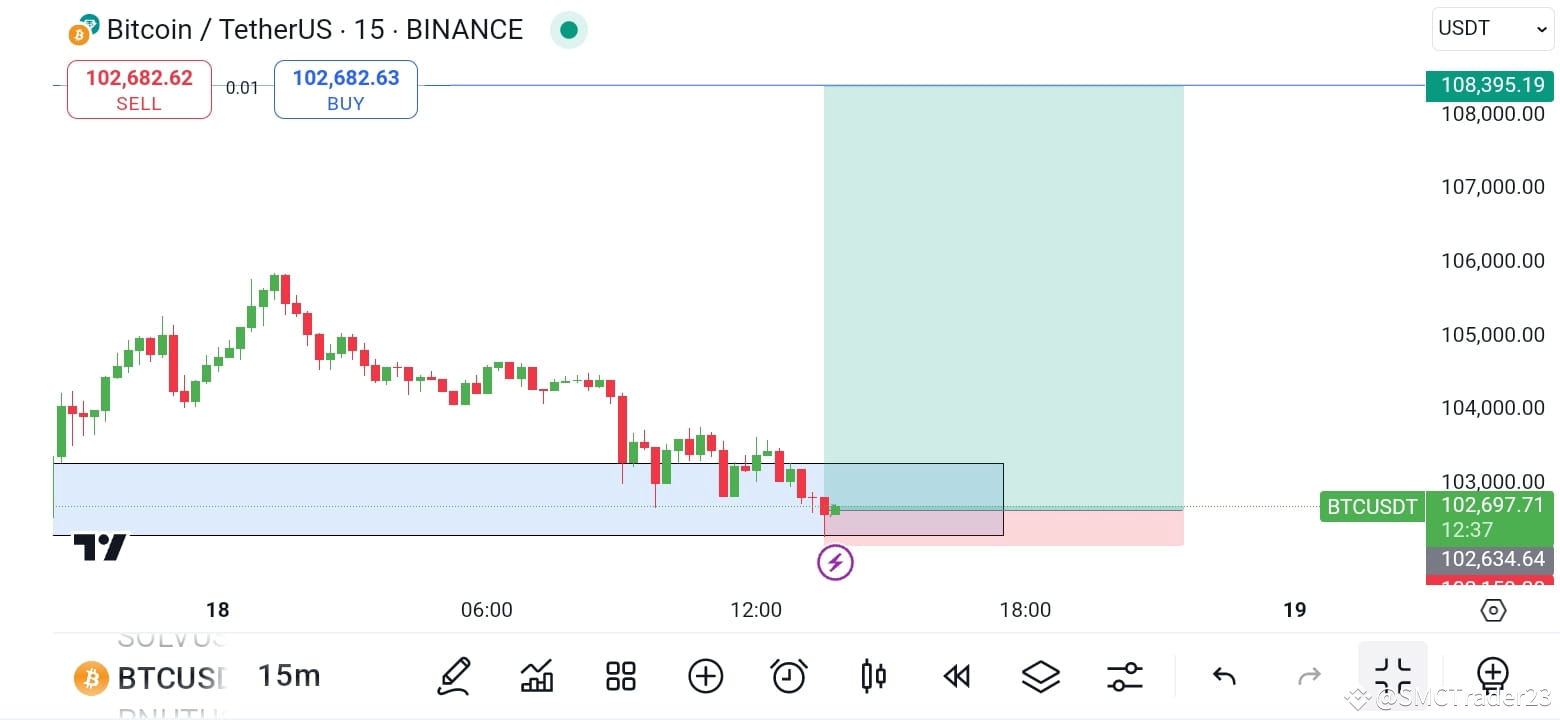Open the object tree layers icon
Screen dimensions: 1560x720
(x=1040, y=676)
